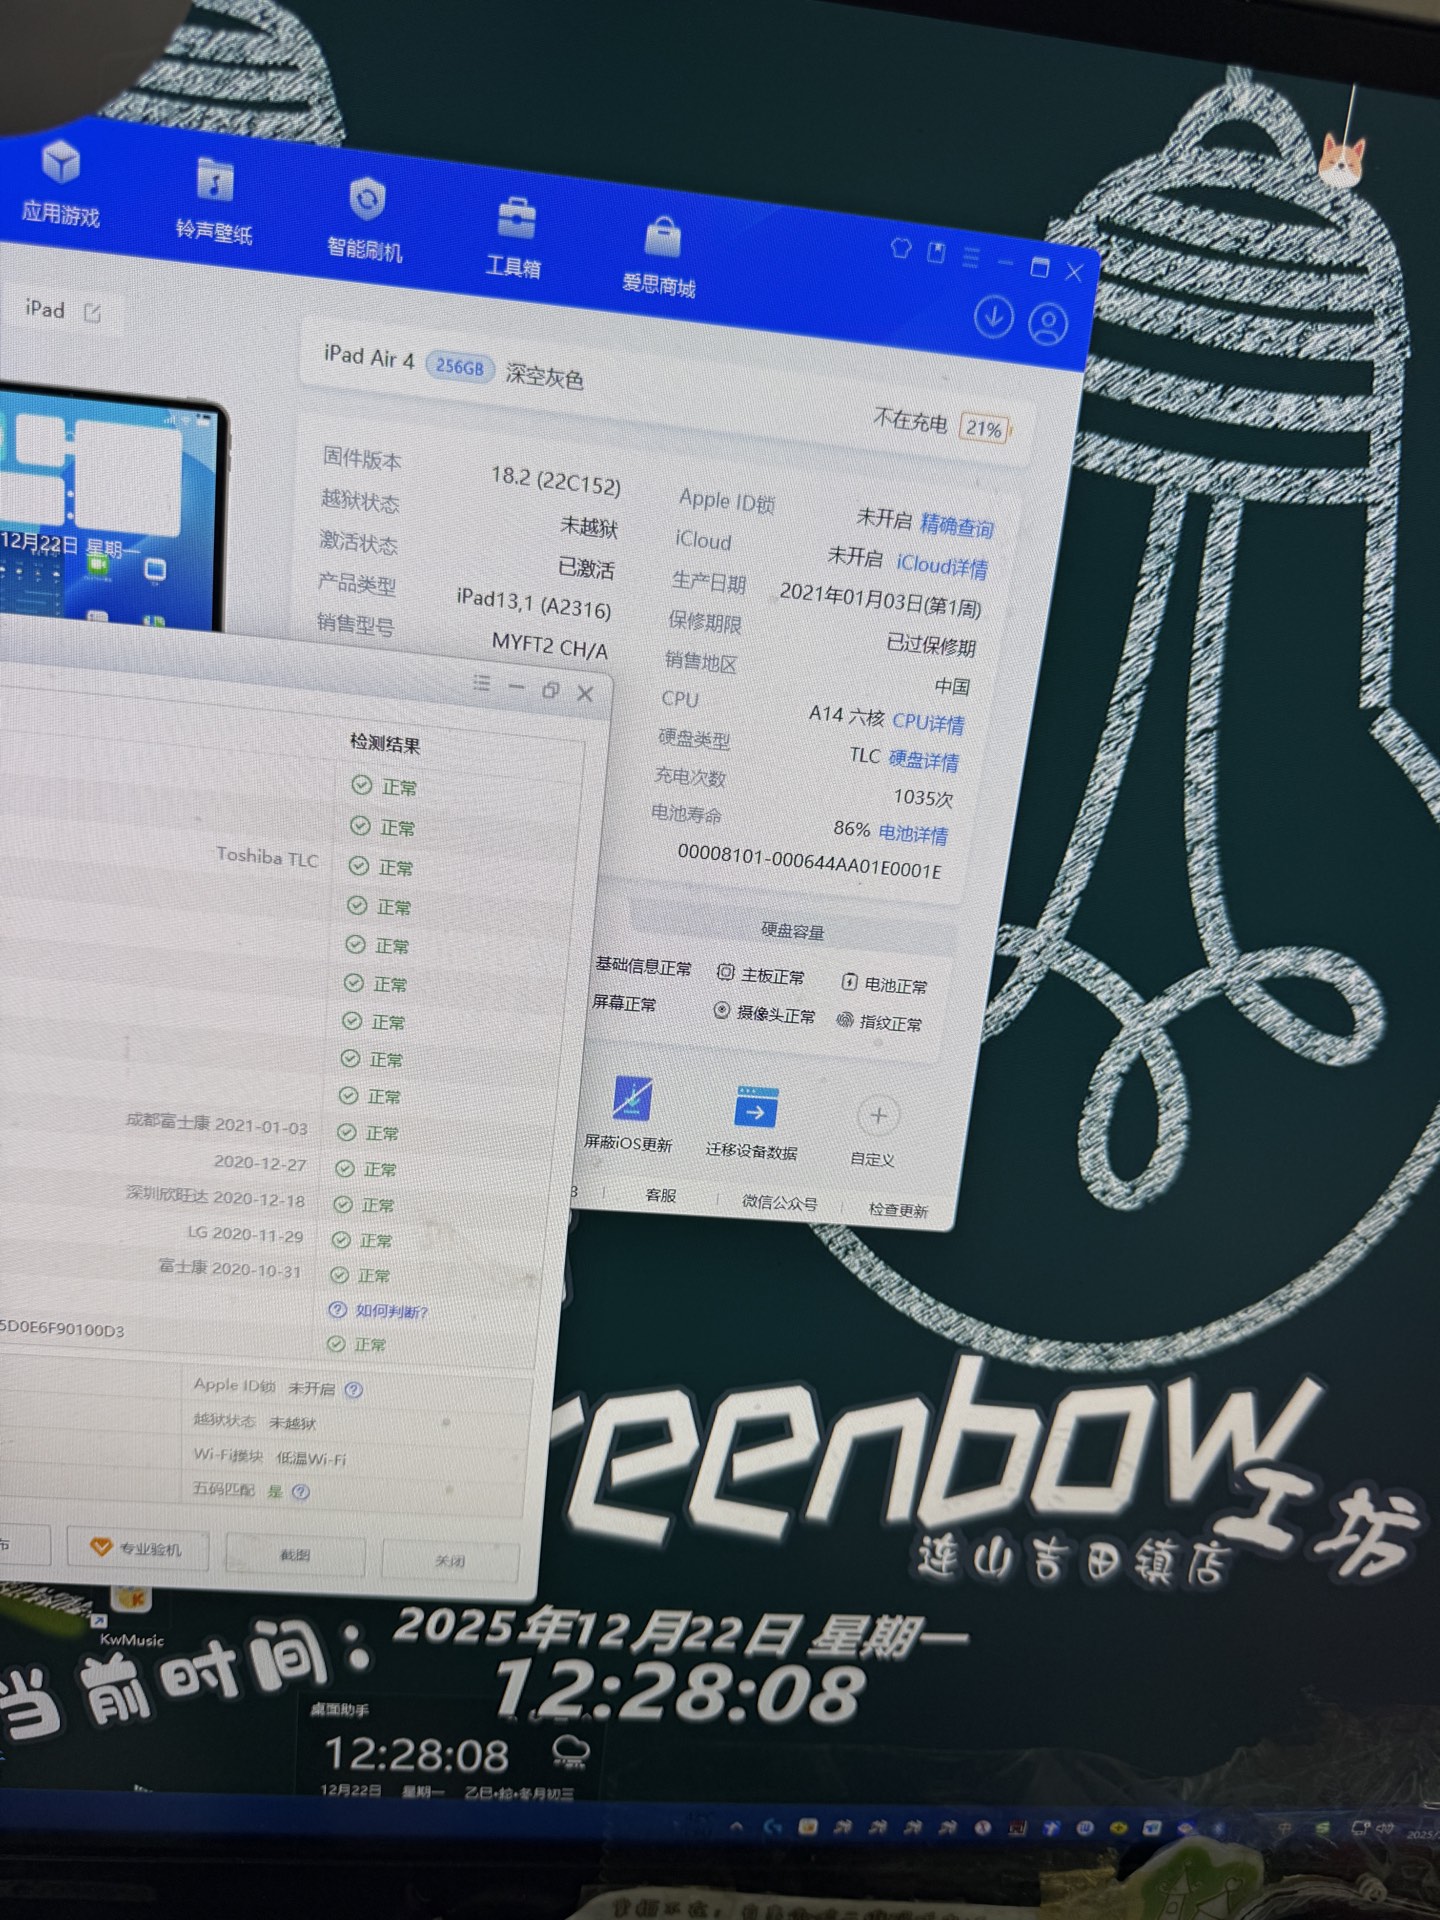This screenshot has width=1440, height=1920.
Task: Click 如何判断? help link in report
Action: tap(390, 1311)
